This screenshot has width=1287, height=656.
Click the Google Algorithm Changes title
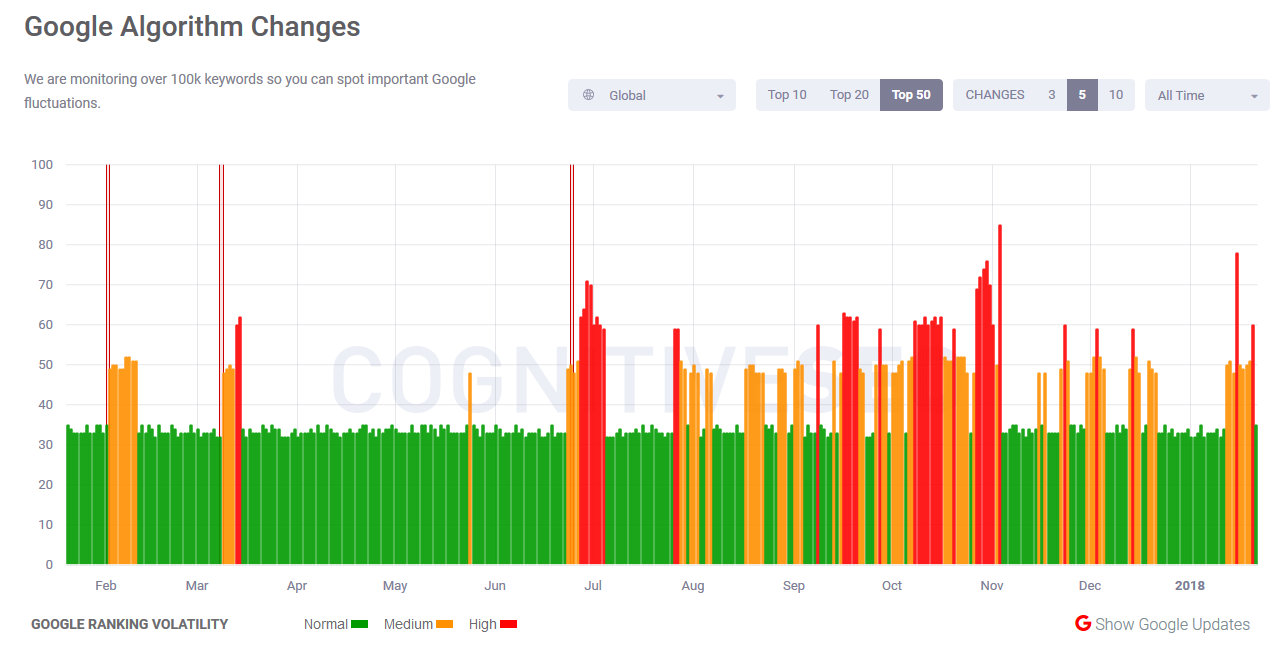192,26
